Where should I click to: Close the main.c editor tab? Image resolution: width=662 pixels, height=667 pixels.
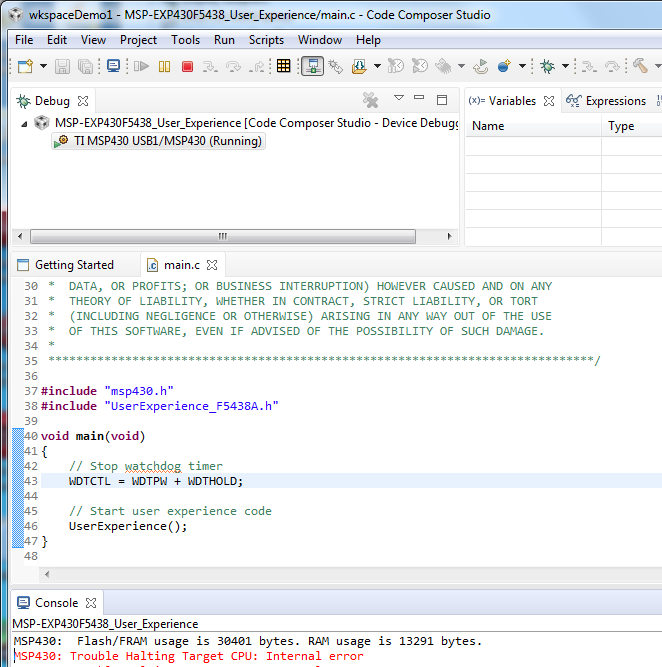212,265
